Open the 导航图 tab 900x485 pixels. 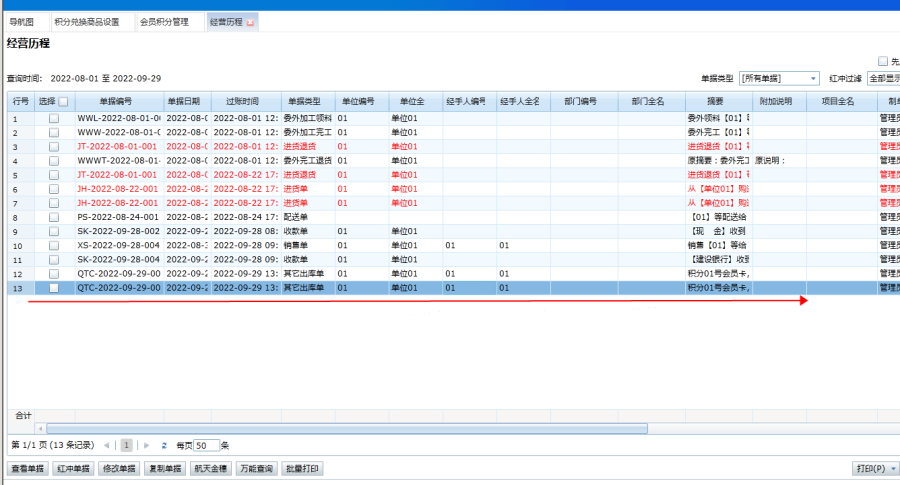tap(22, 21)
